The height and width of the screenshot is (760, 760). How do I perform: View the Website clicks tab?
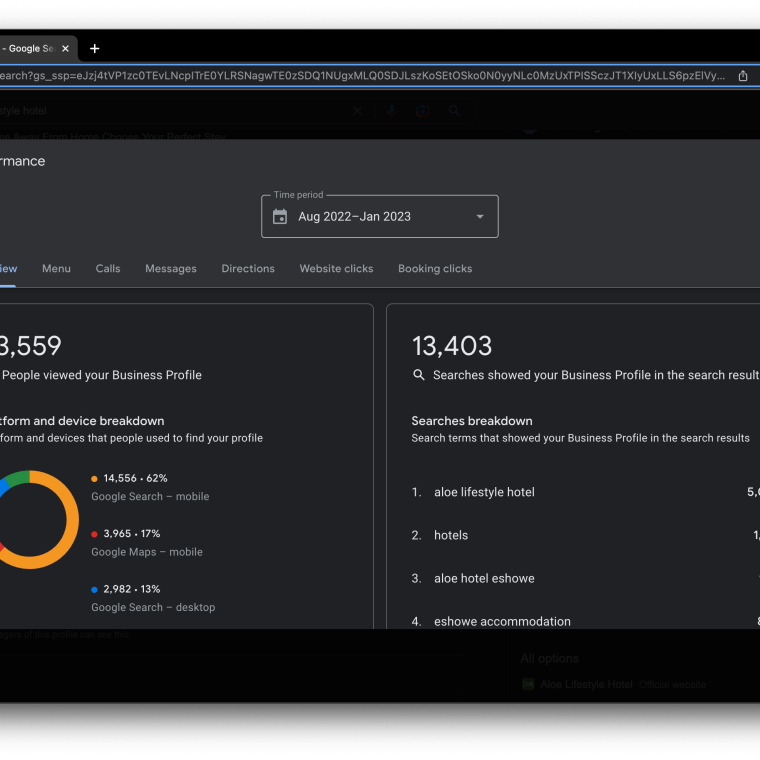[x=336, y=269]
